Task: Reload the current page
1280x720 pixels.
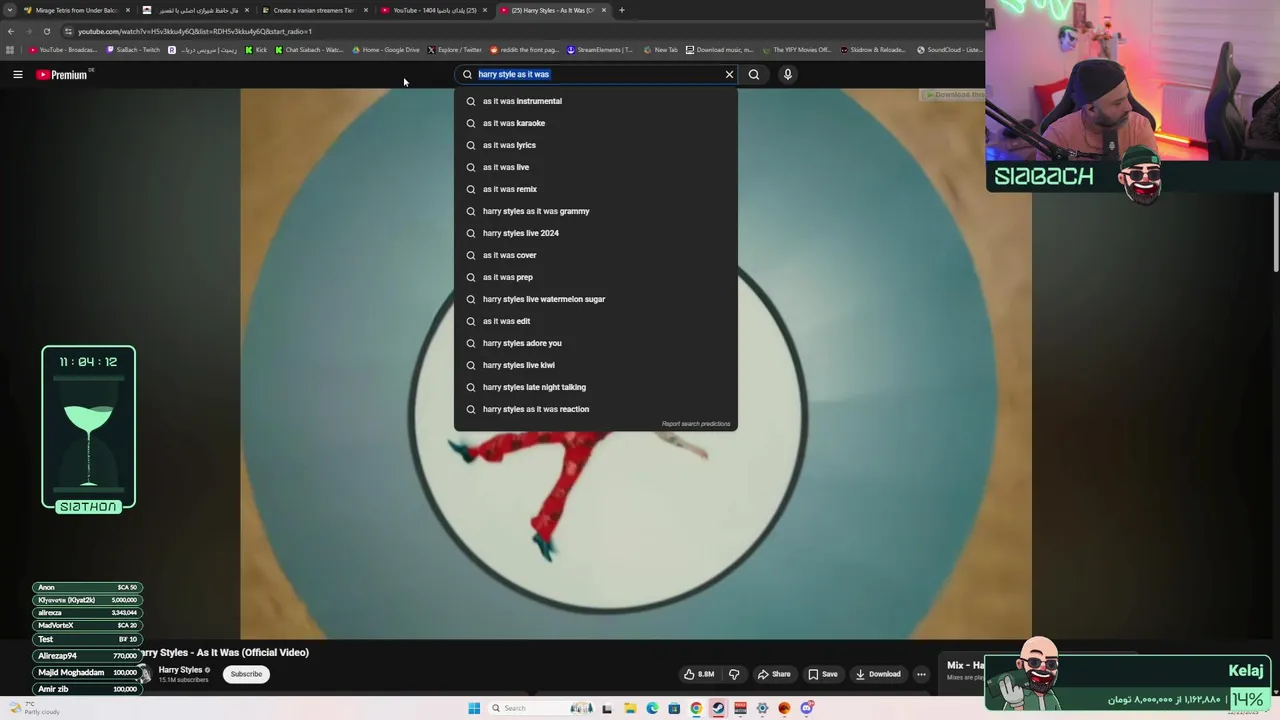Action: [x=46, y=31]
